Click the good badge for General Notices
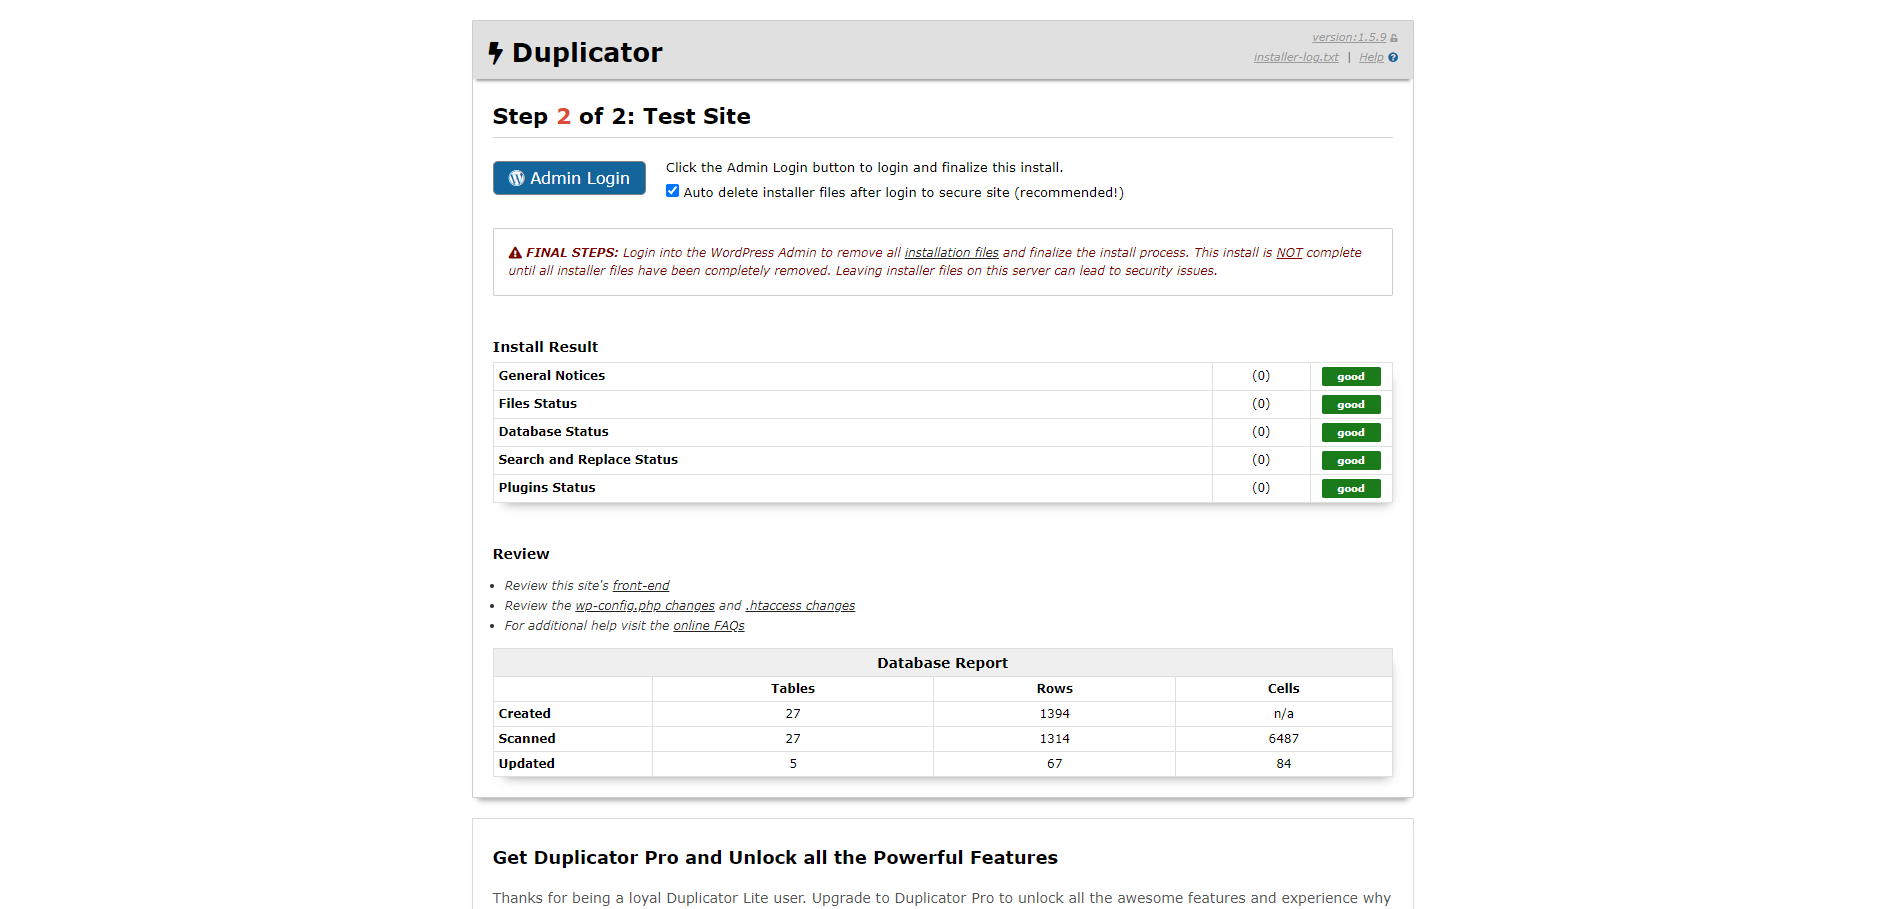Viewport: 1885px width, 909px height. pyautogui.click(x=1351, y=377)
